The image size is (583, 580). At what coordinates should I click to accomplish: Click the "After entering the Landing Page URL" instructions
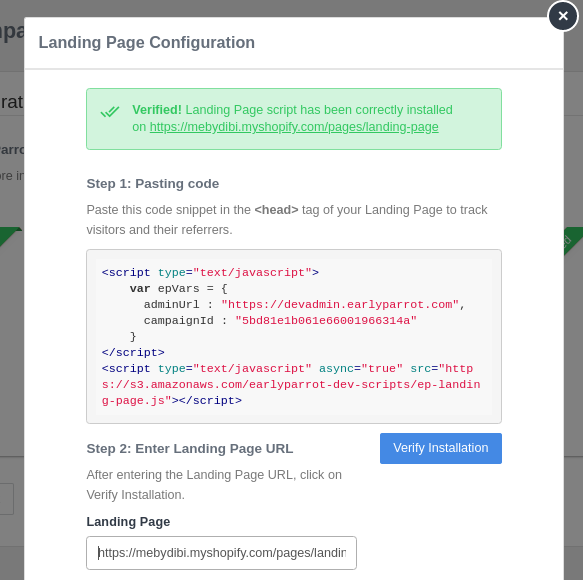coord(214,485)
